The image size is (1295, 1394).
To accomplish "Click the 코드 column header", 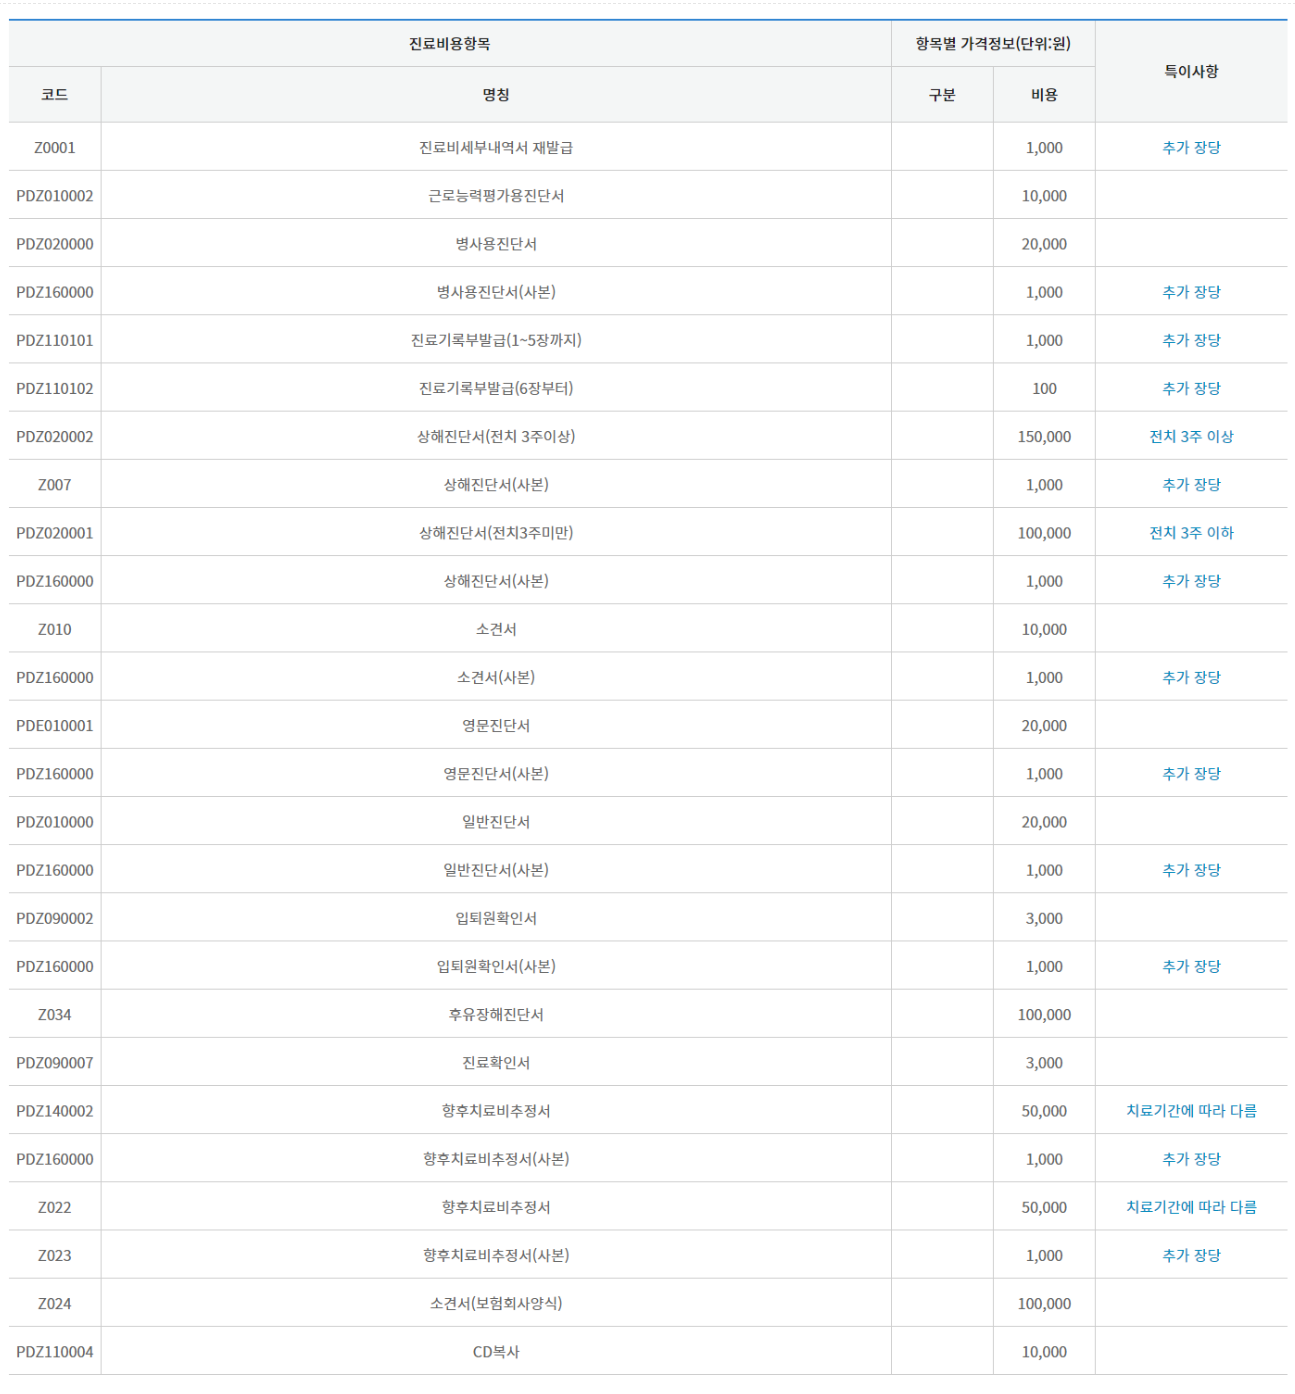I will (55, 95).
